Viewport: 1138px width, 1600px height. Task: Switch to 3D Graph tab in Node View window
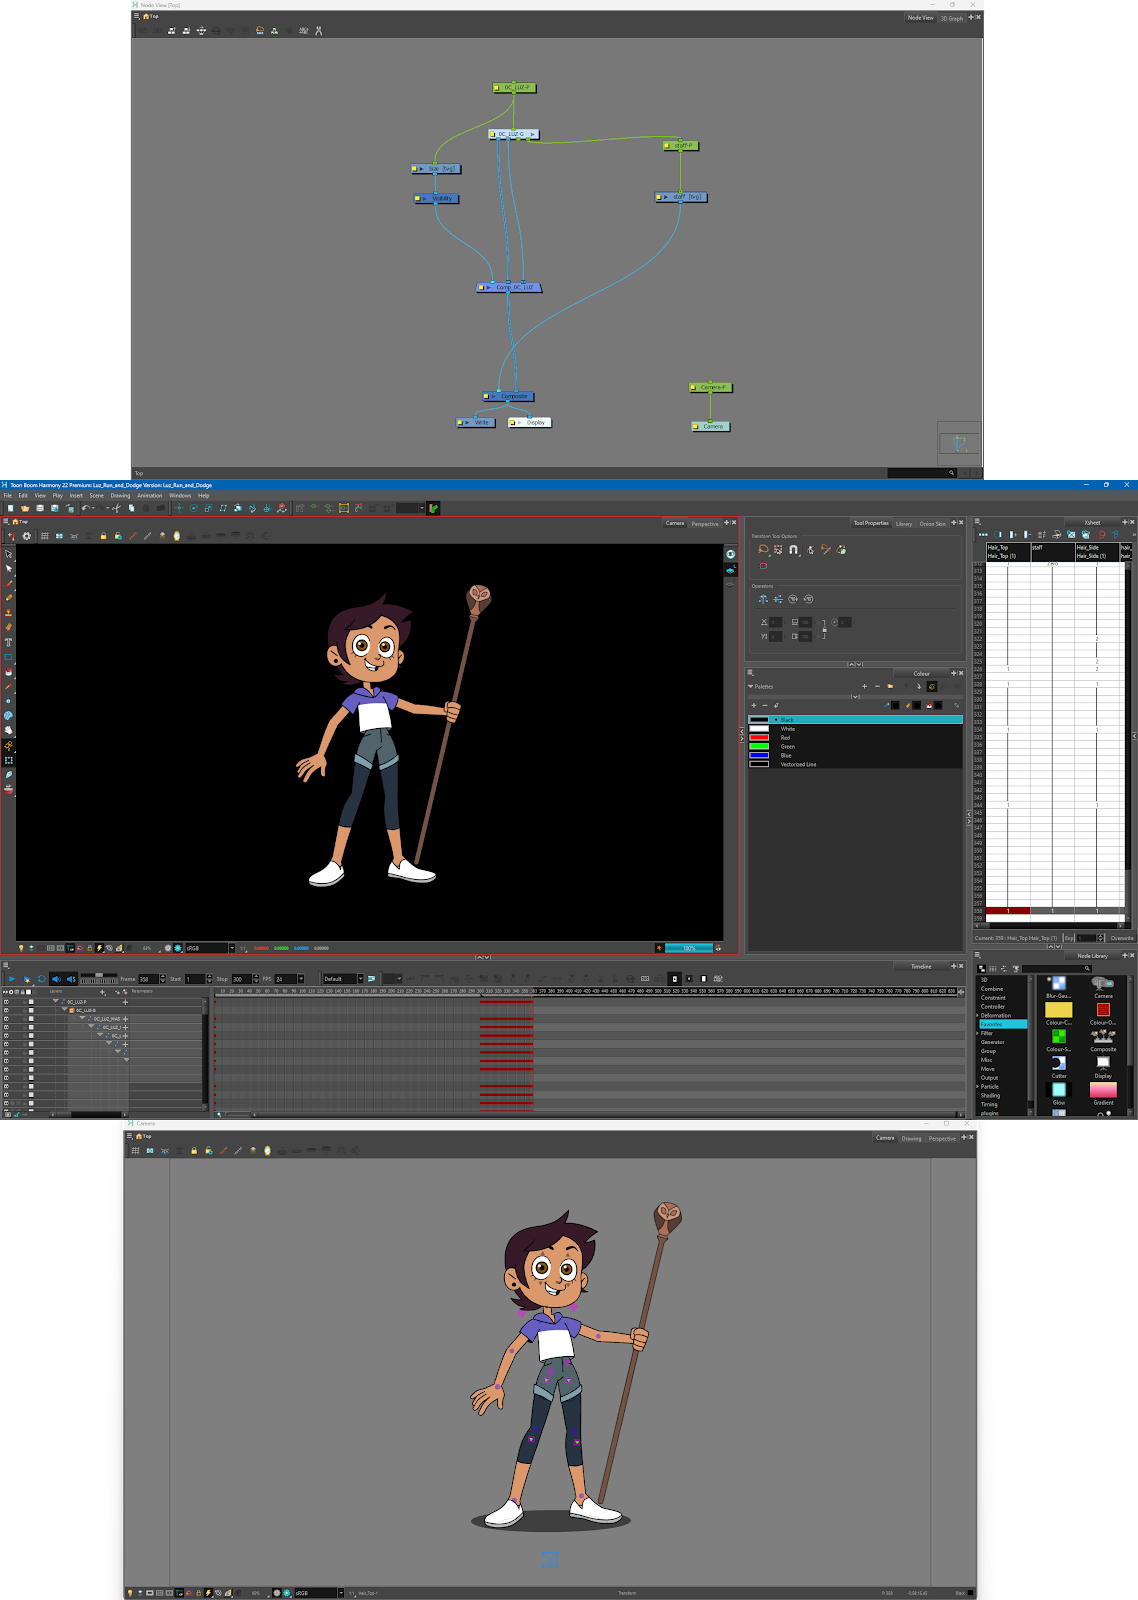coord(952,18)
